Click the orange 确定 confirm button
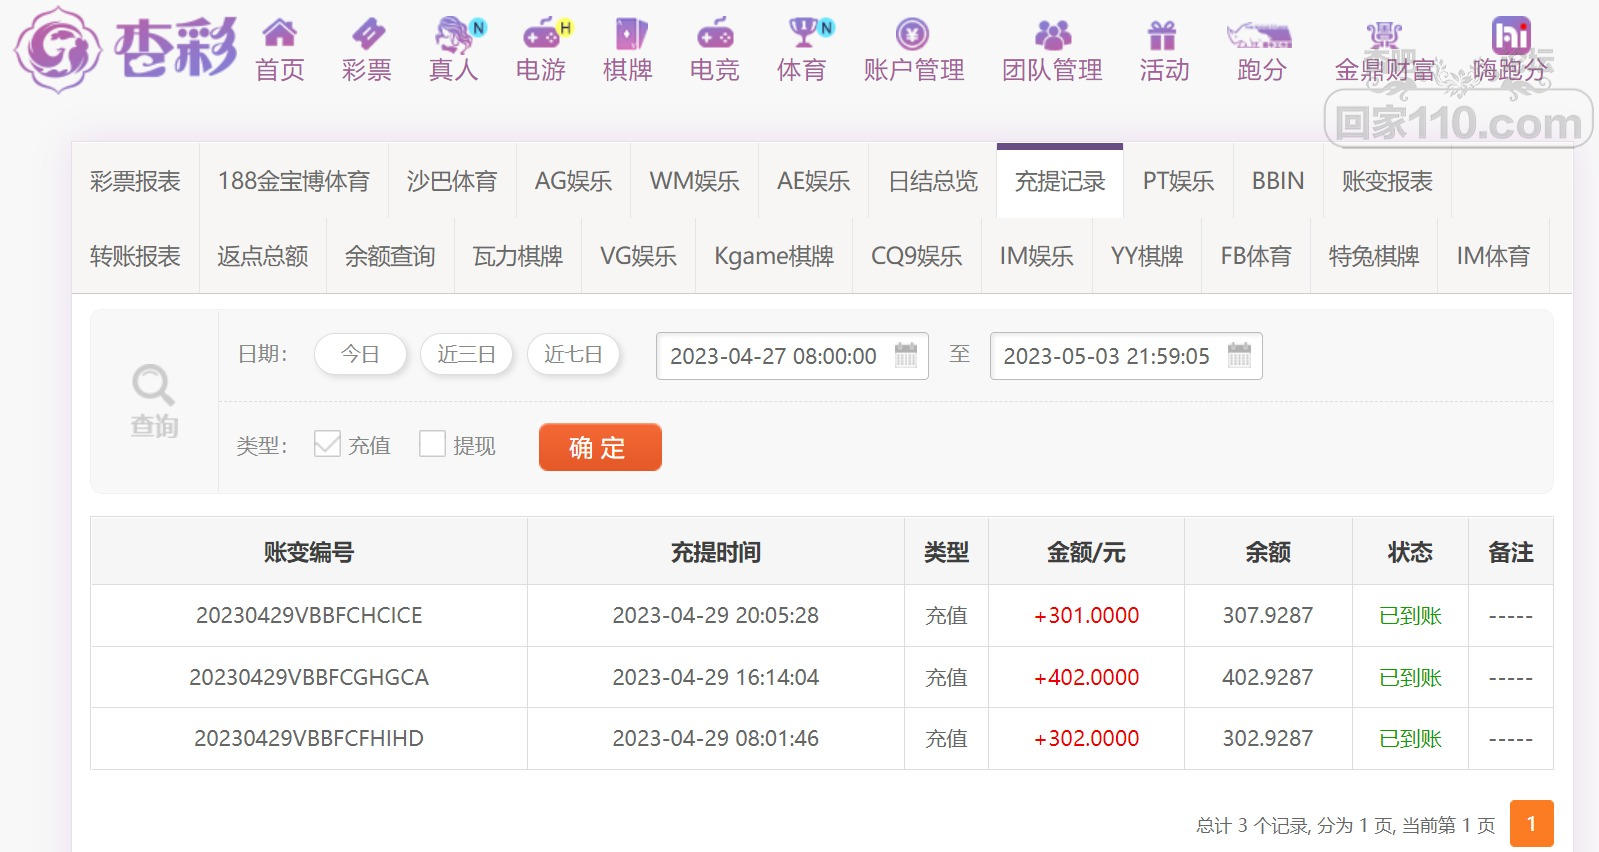Viewport: 1599px width, 852px height. coord(600,446)
